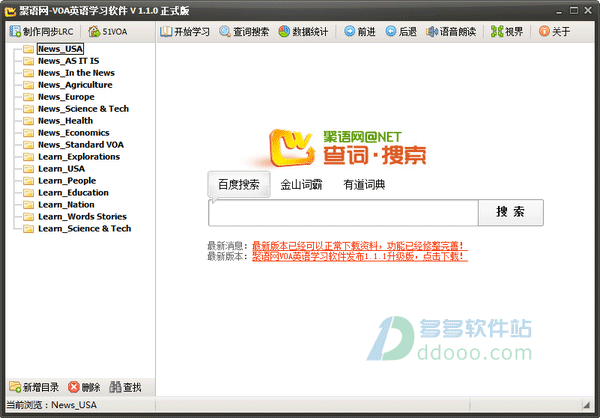This screenshot has height=418, width=600.
Task: Select the News_USA folder
Action: click(60, 49)
